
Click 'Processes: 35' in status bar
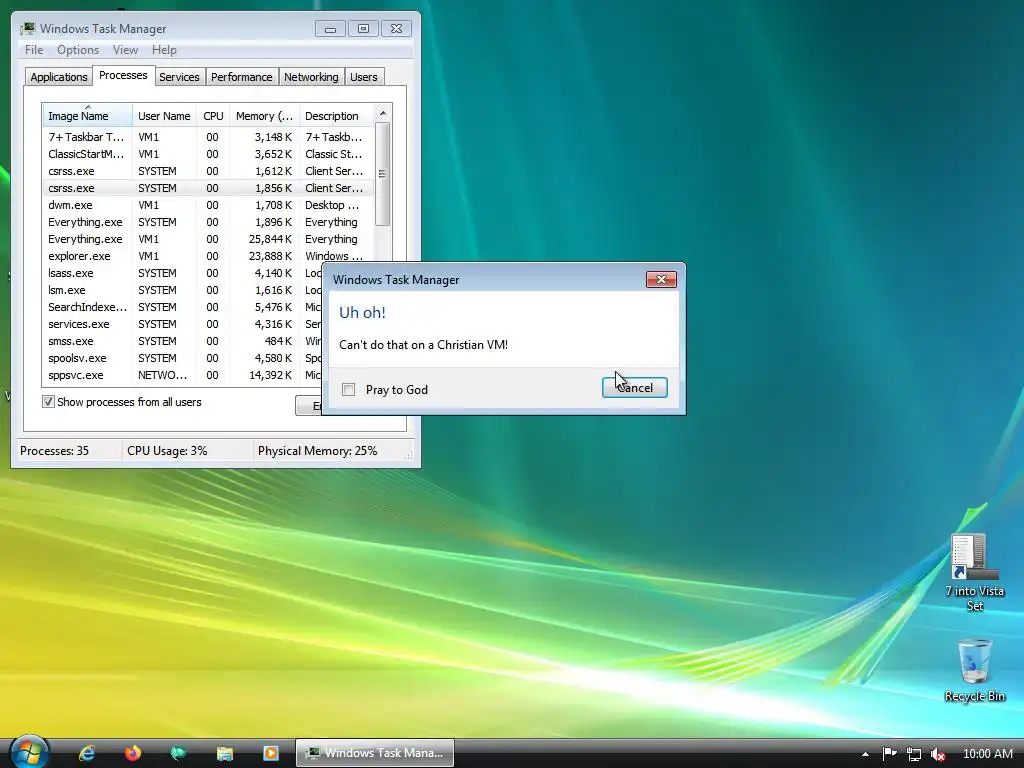[x=54, y=451]
